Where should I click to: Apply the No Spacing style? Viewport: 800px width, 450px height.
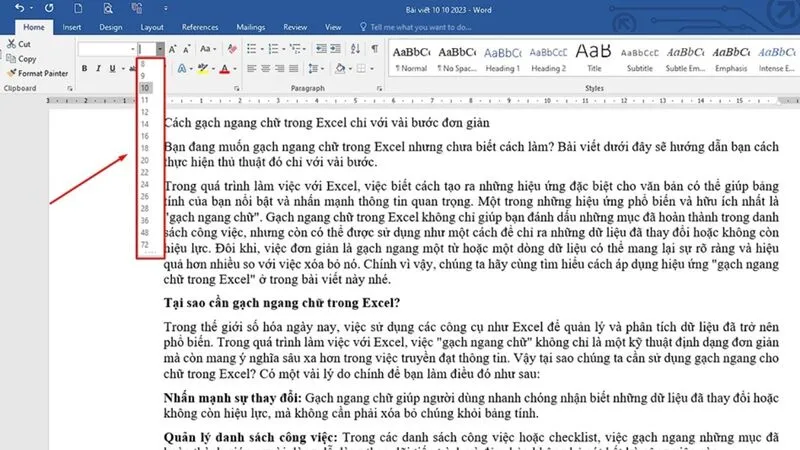457,59
